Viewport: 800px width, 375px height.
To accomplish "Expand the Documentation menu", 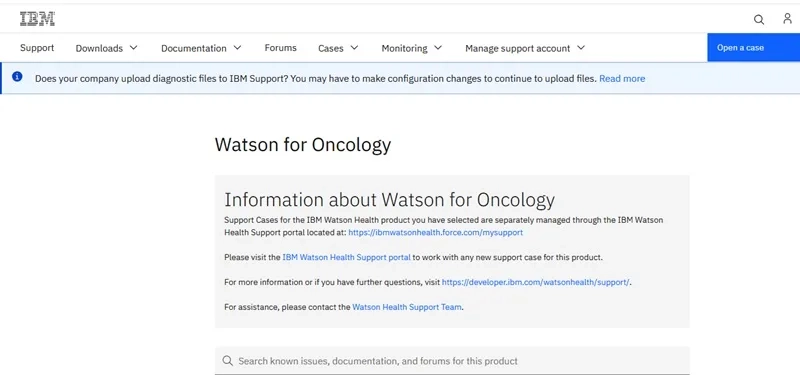I will 201,48.
